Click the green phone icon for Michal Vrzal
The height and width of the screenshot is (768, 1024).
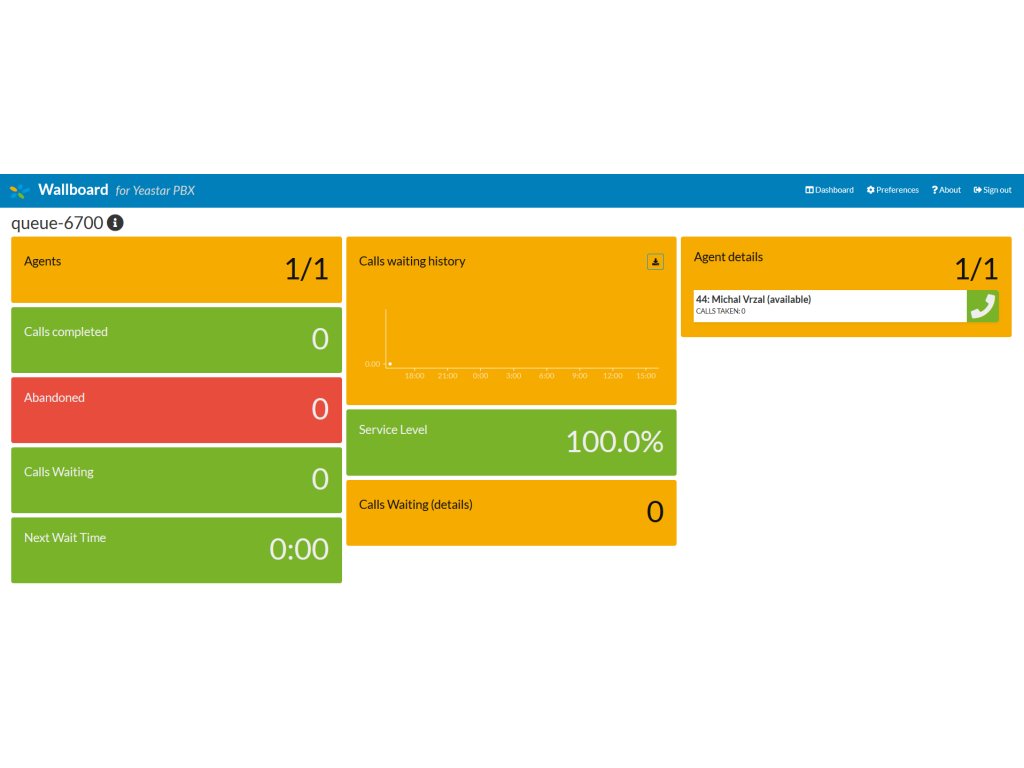(982, 306)
